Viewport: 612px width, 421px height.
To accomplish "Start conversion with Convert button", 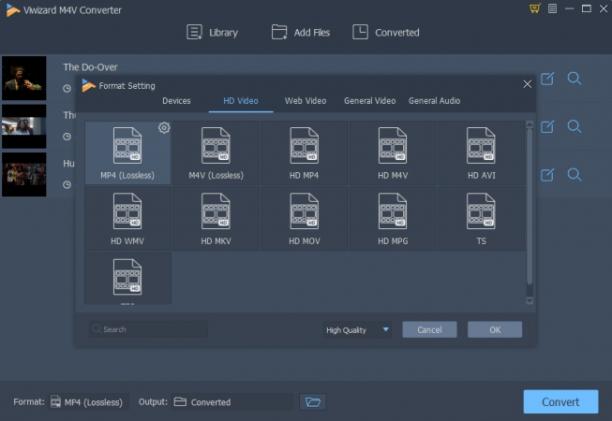I will (560, 402).
